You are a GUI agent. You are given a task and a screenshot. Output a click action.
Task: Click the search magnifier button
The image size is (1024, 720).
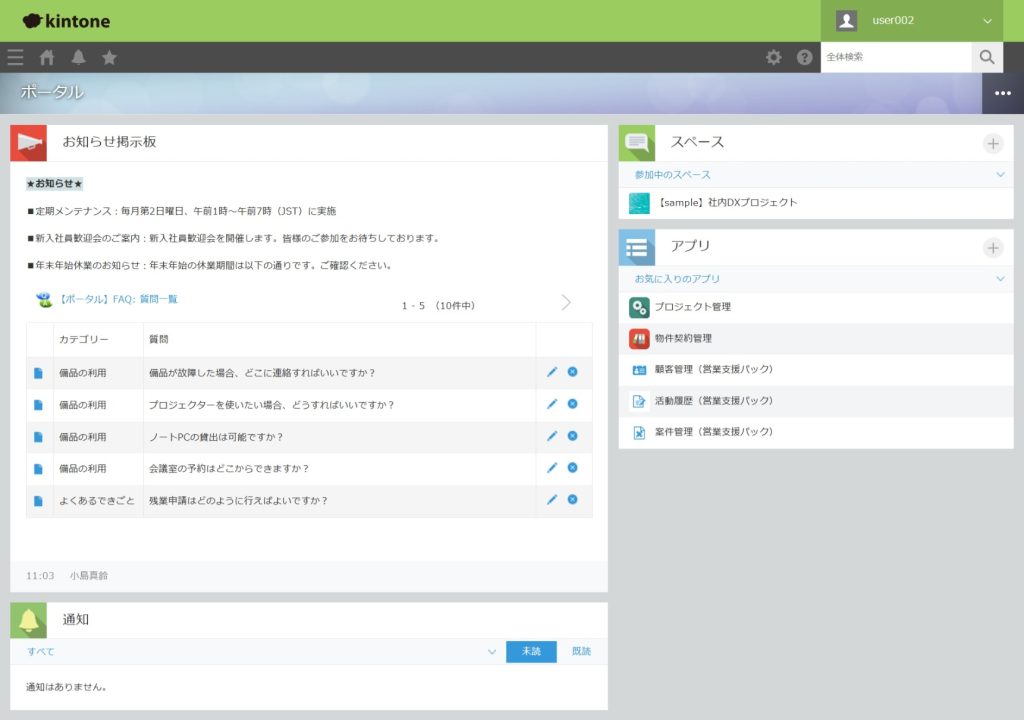click(x=986, y=57)
